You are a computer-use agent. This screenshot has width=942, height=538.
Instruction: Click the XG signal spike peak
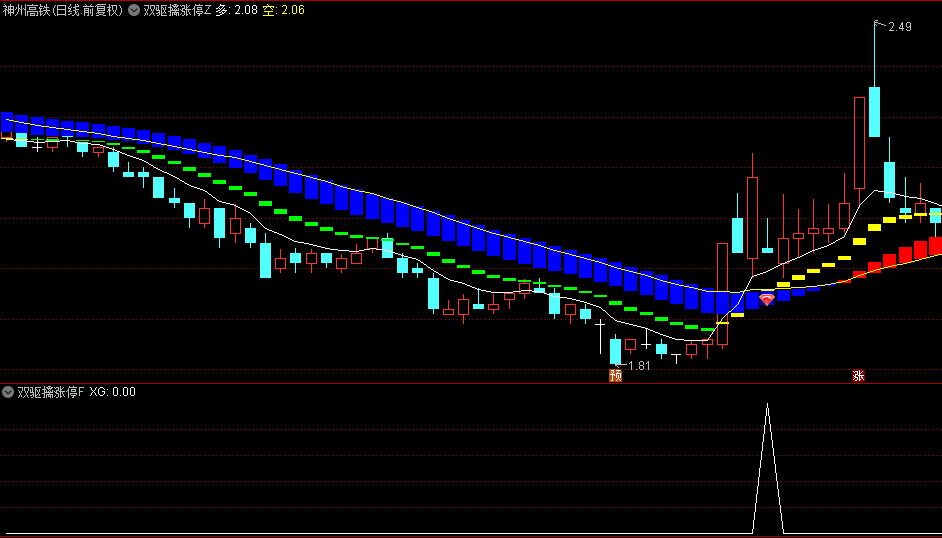tap(767, 405)
